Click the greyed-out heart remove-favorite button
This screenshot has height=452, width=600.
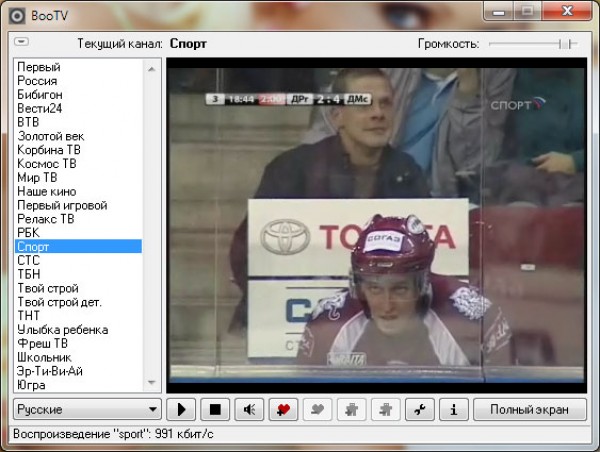[317, 410]
